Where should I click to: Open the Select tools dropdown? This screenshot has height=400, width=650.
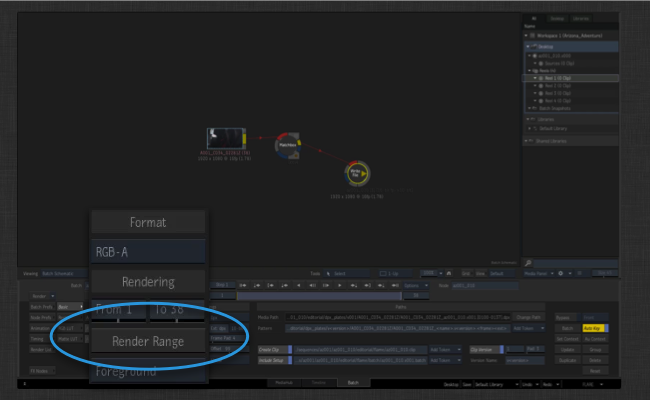click(x=346, y=274)
